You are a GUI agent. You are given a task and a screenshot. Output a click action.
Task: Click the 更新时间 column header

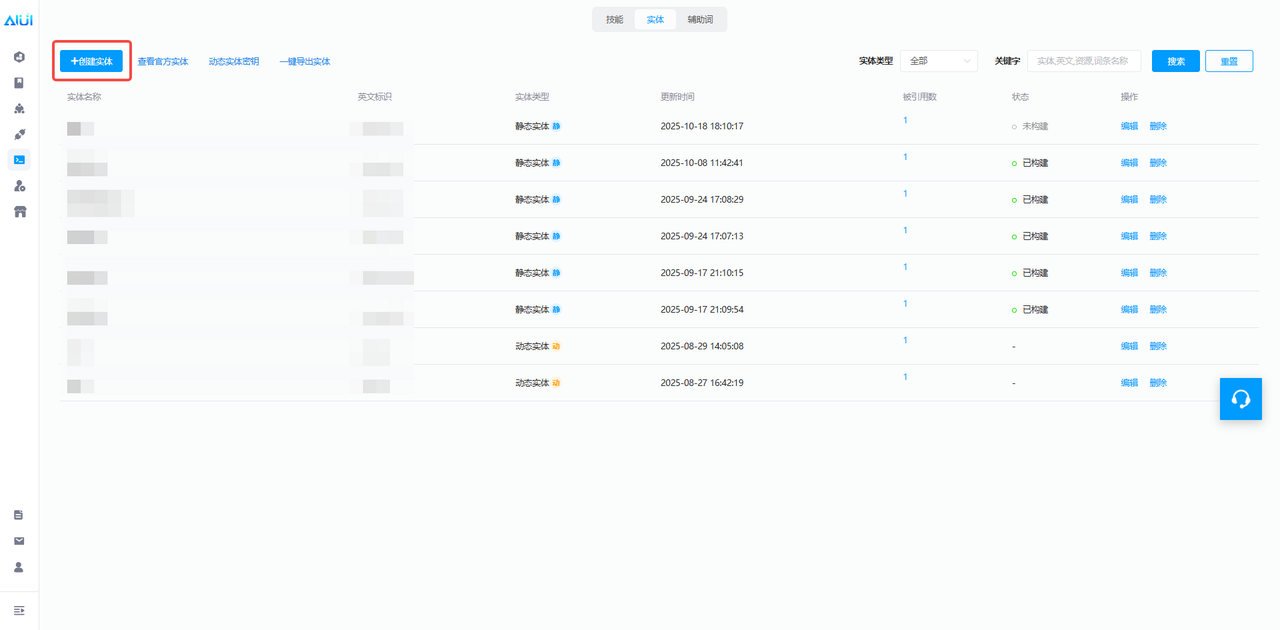coord(677,97)
